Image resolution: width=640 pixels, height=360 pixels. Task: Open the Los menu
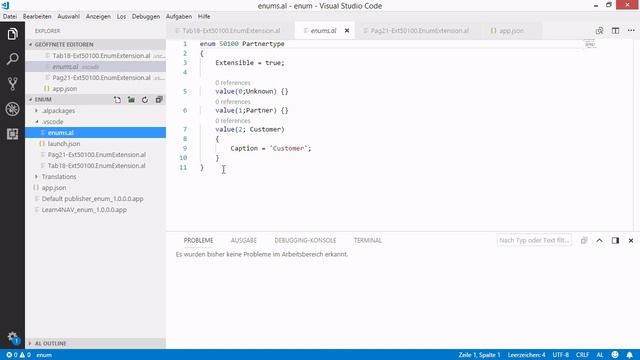(x=121, y=16)
